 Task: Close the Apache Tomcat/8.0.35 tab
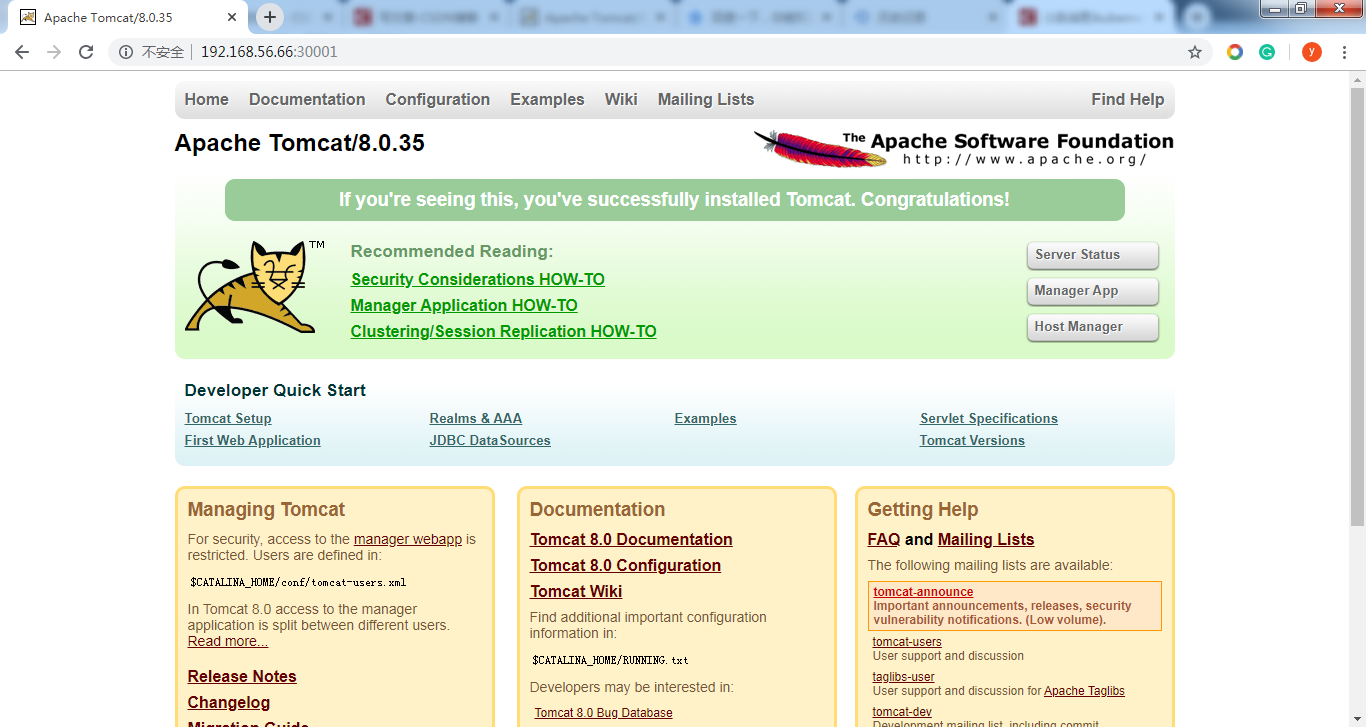tap(232, 18)
